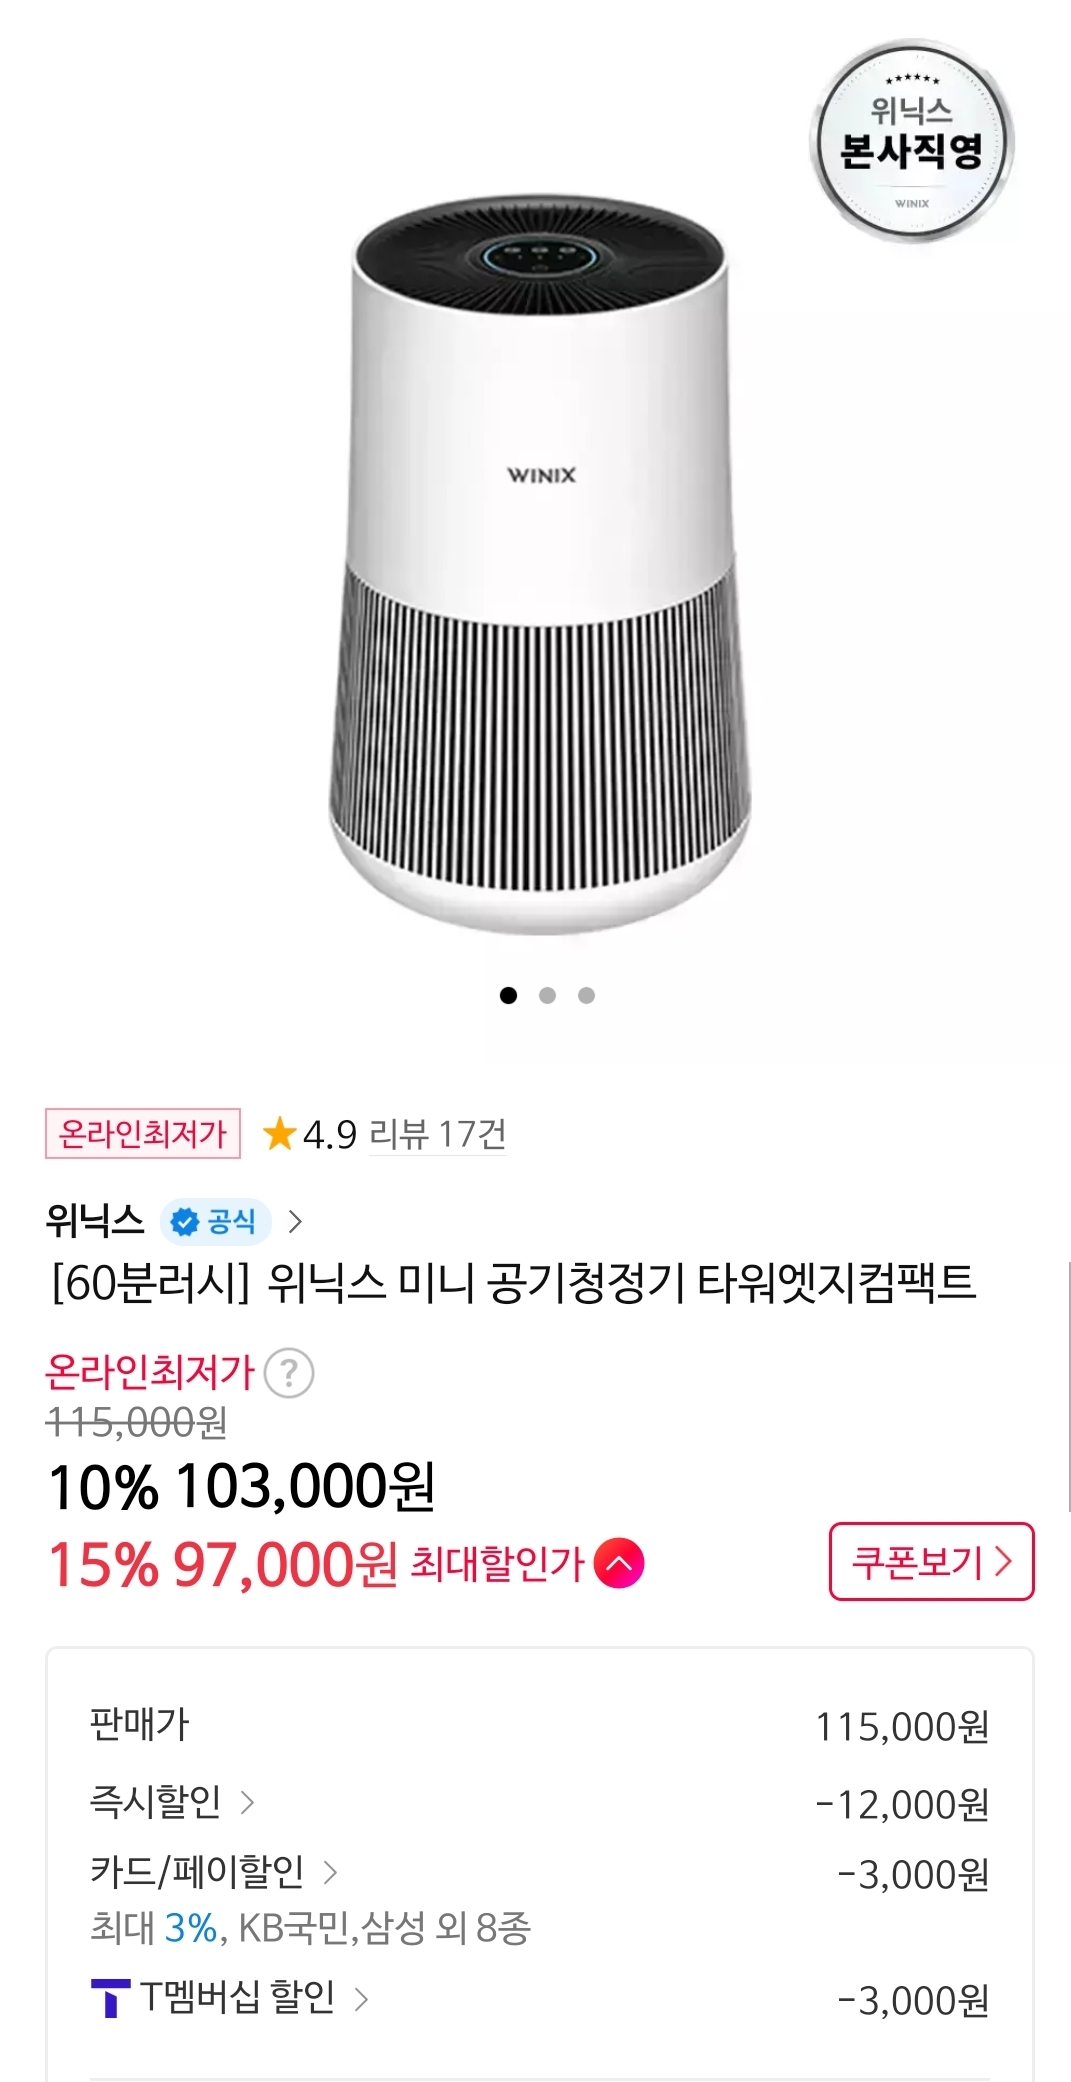The height and width of the screenshot is (2082, 1071).
Task: Tap the 15% 97,000원 maximum discount price
Action: click(x=223, y=1564)
